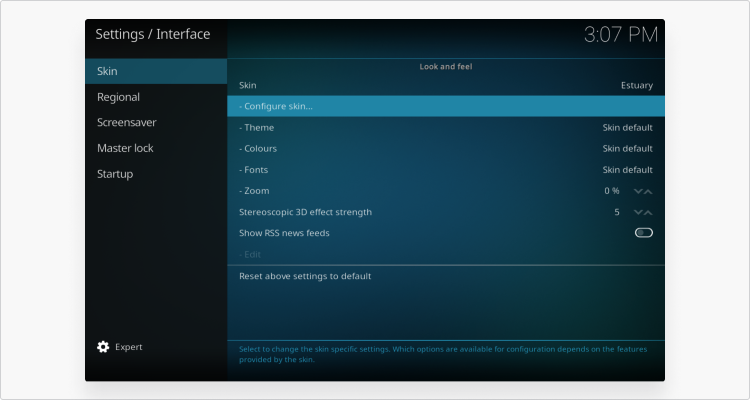This screenshot has width=750, height=400.
Task: Go to the Master lock category
Action: (156, 148)
